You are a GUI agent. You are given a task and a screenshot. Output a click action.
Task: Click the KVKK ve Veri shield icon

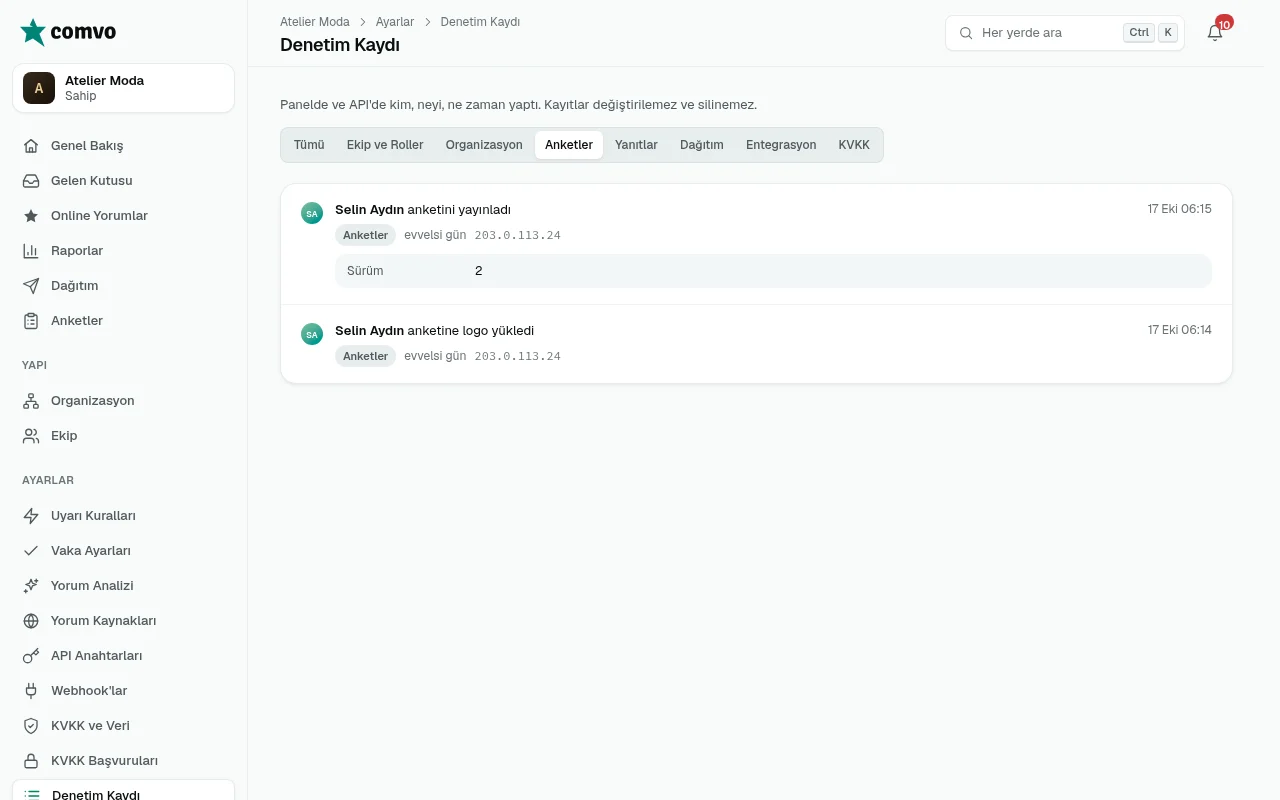point(31,726)
